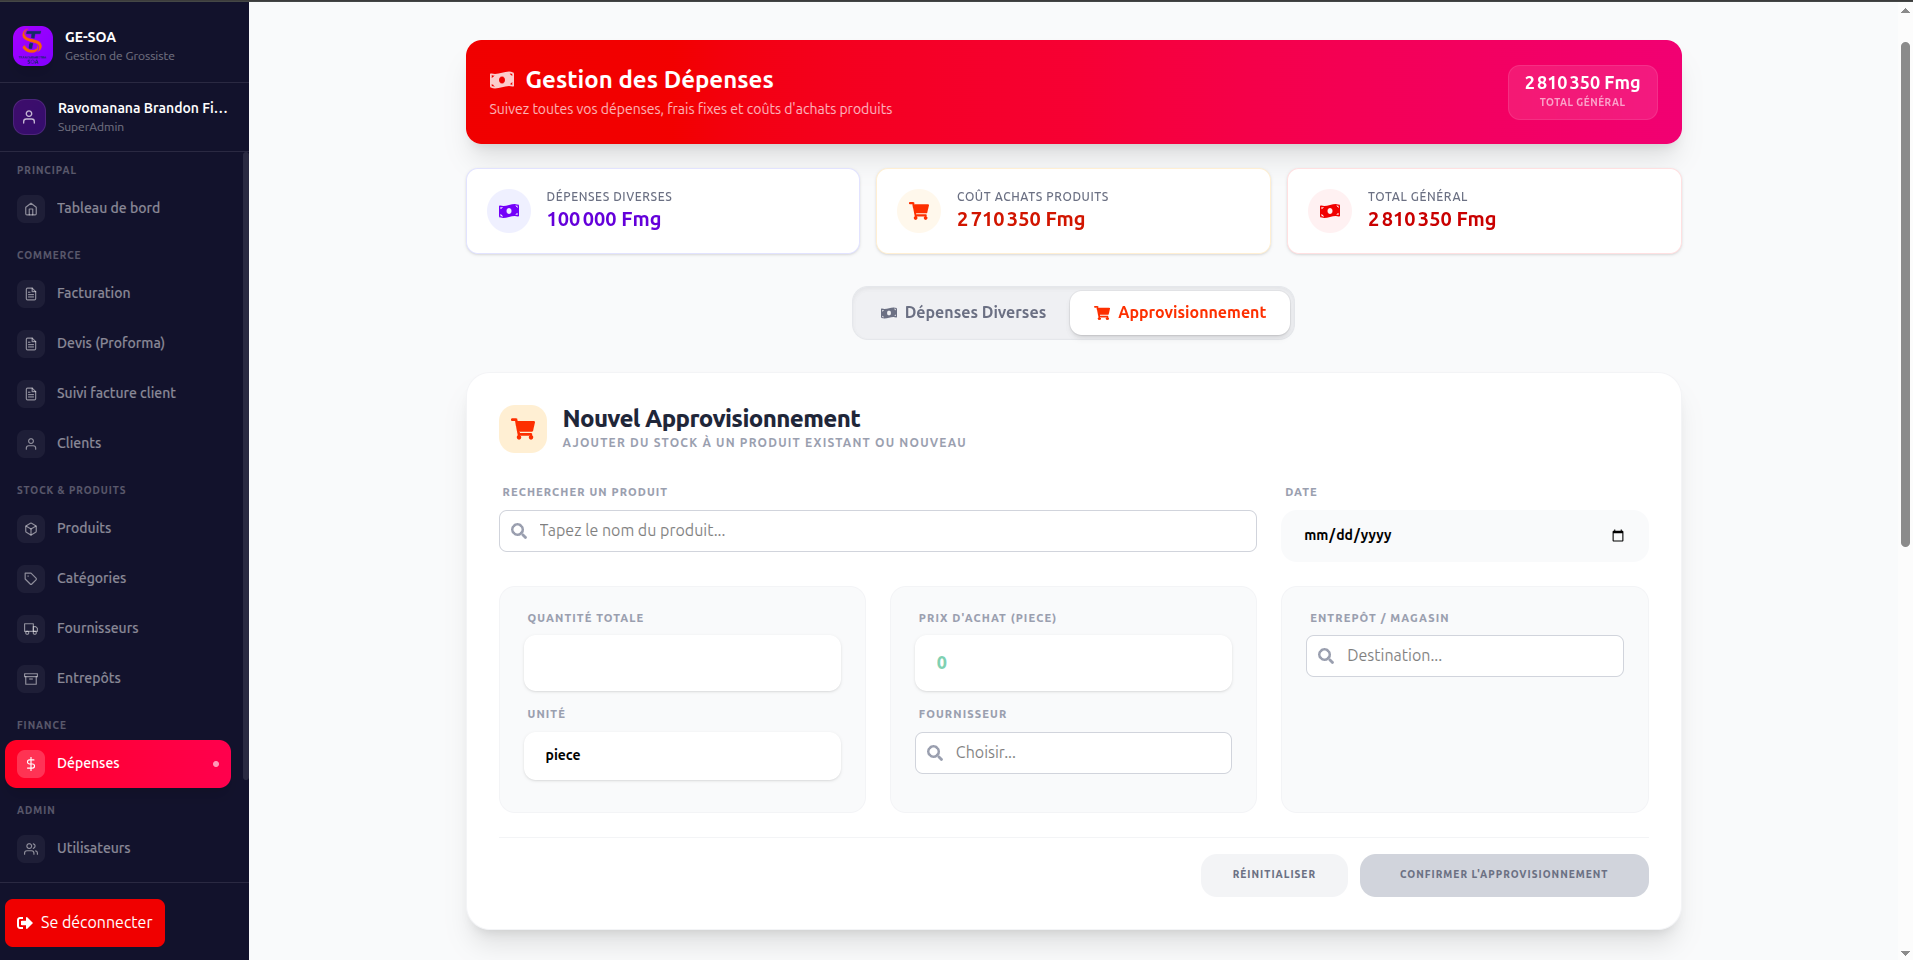
Task: Click the Suivi facture client icon
Action: 31,394
